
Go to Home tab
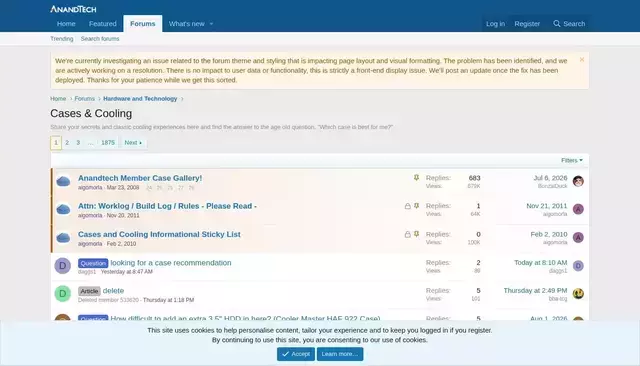(x=66, y=24)
